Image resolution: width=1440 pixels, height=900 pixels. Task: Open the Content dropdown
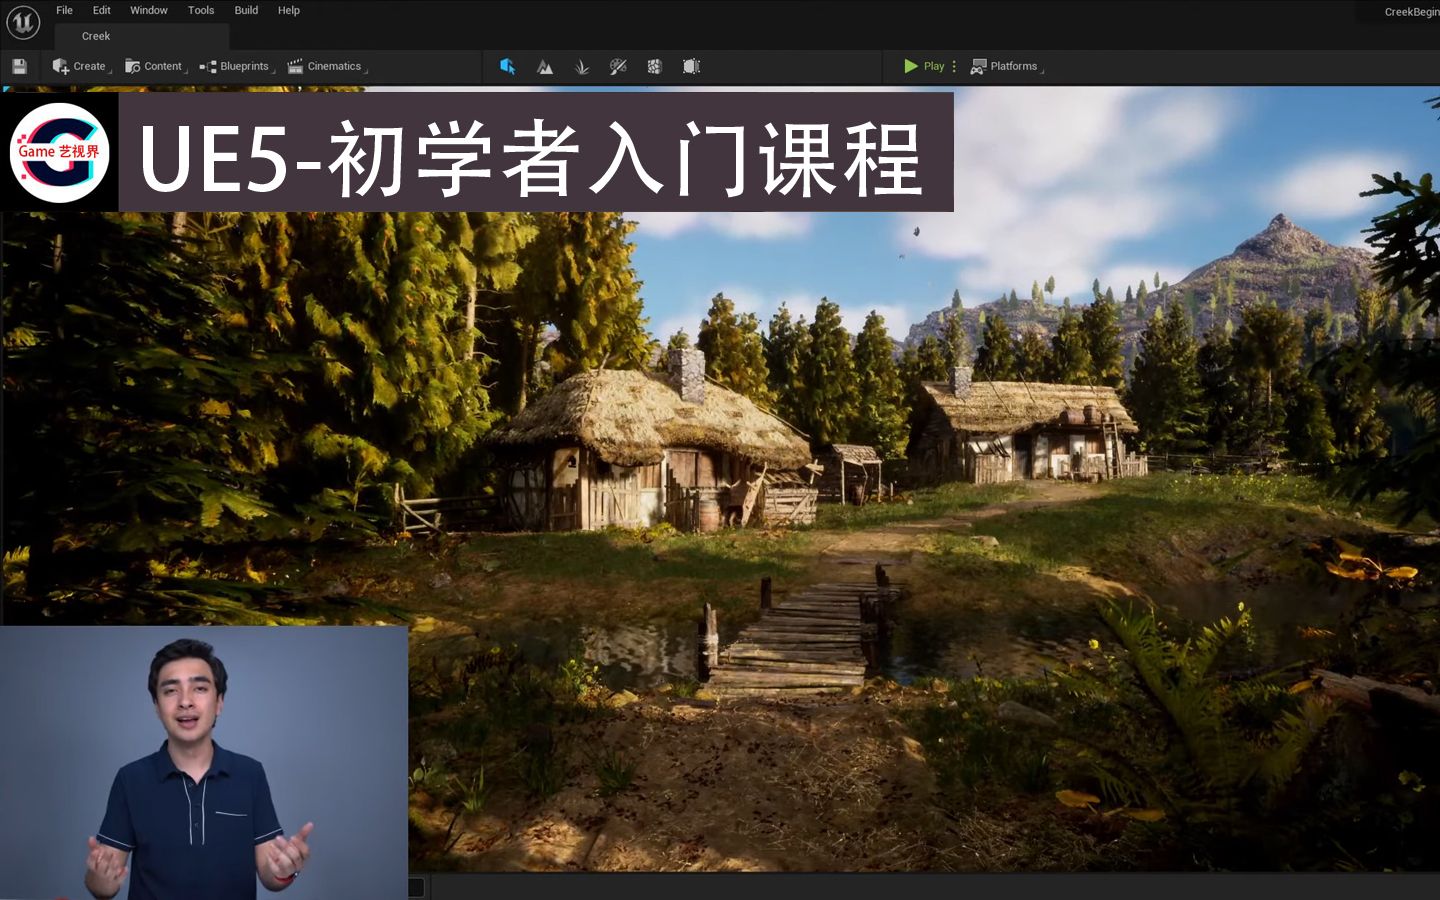pos(155,66)
